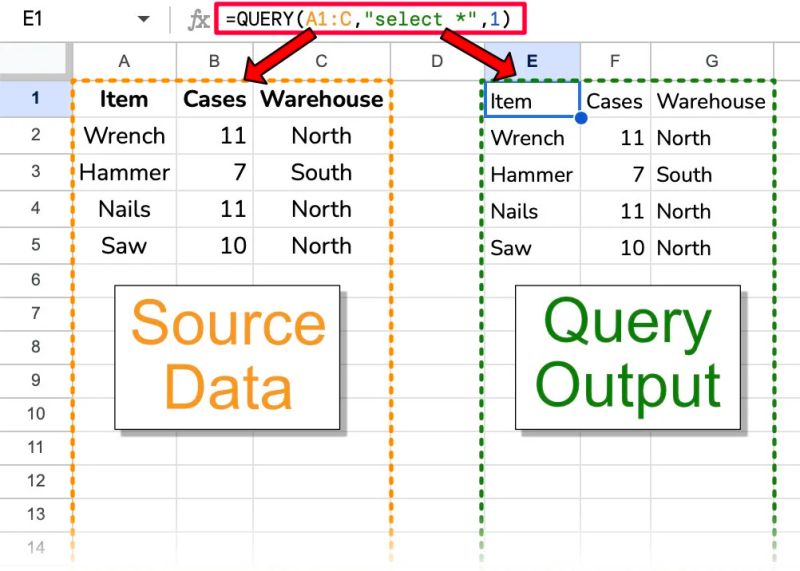Open the Name box dropdown arrow

click(x=144, y=19)
